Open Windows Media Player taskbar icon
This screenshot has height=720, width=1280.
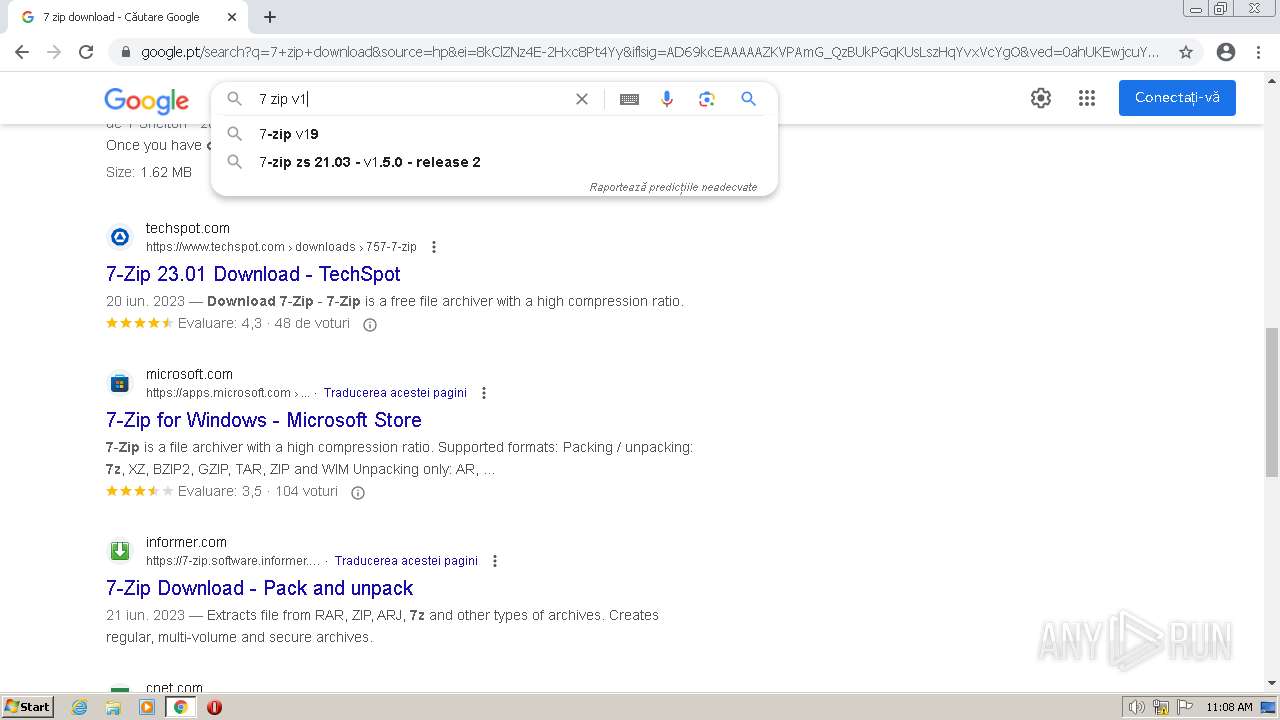pos(147,707)
